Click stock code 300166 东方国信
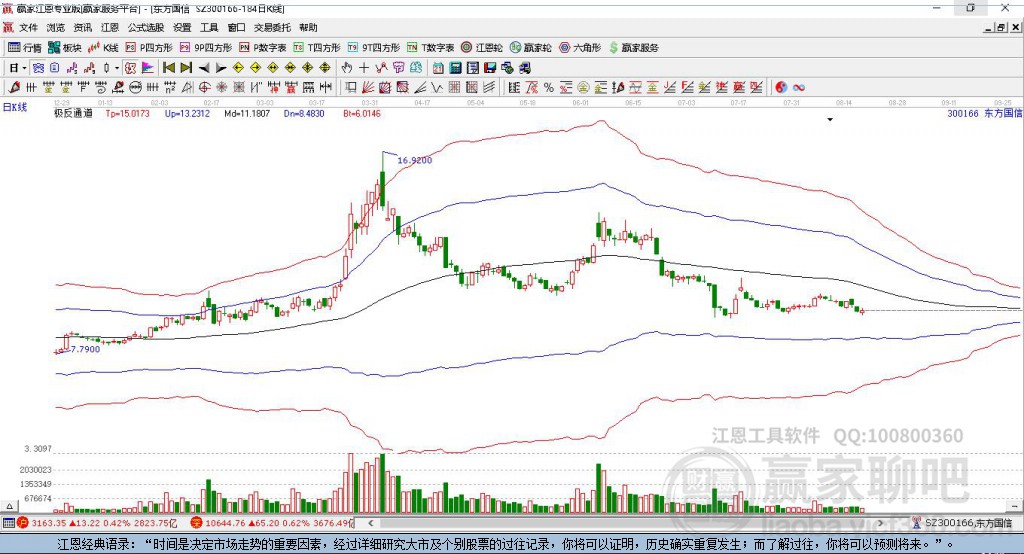The width and height of the screenshot is (1024, 554). coord(985,114)
